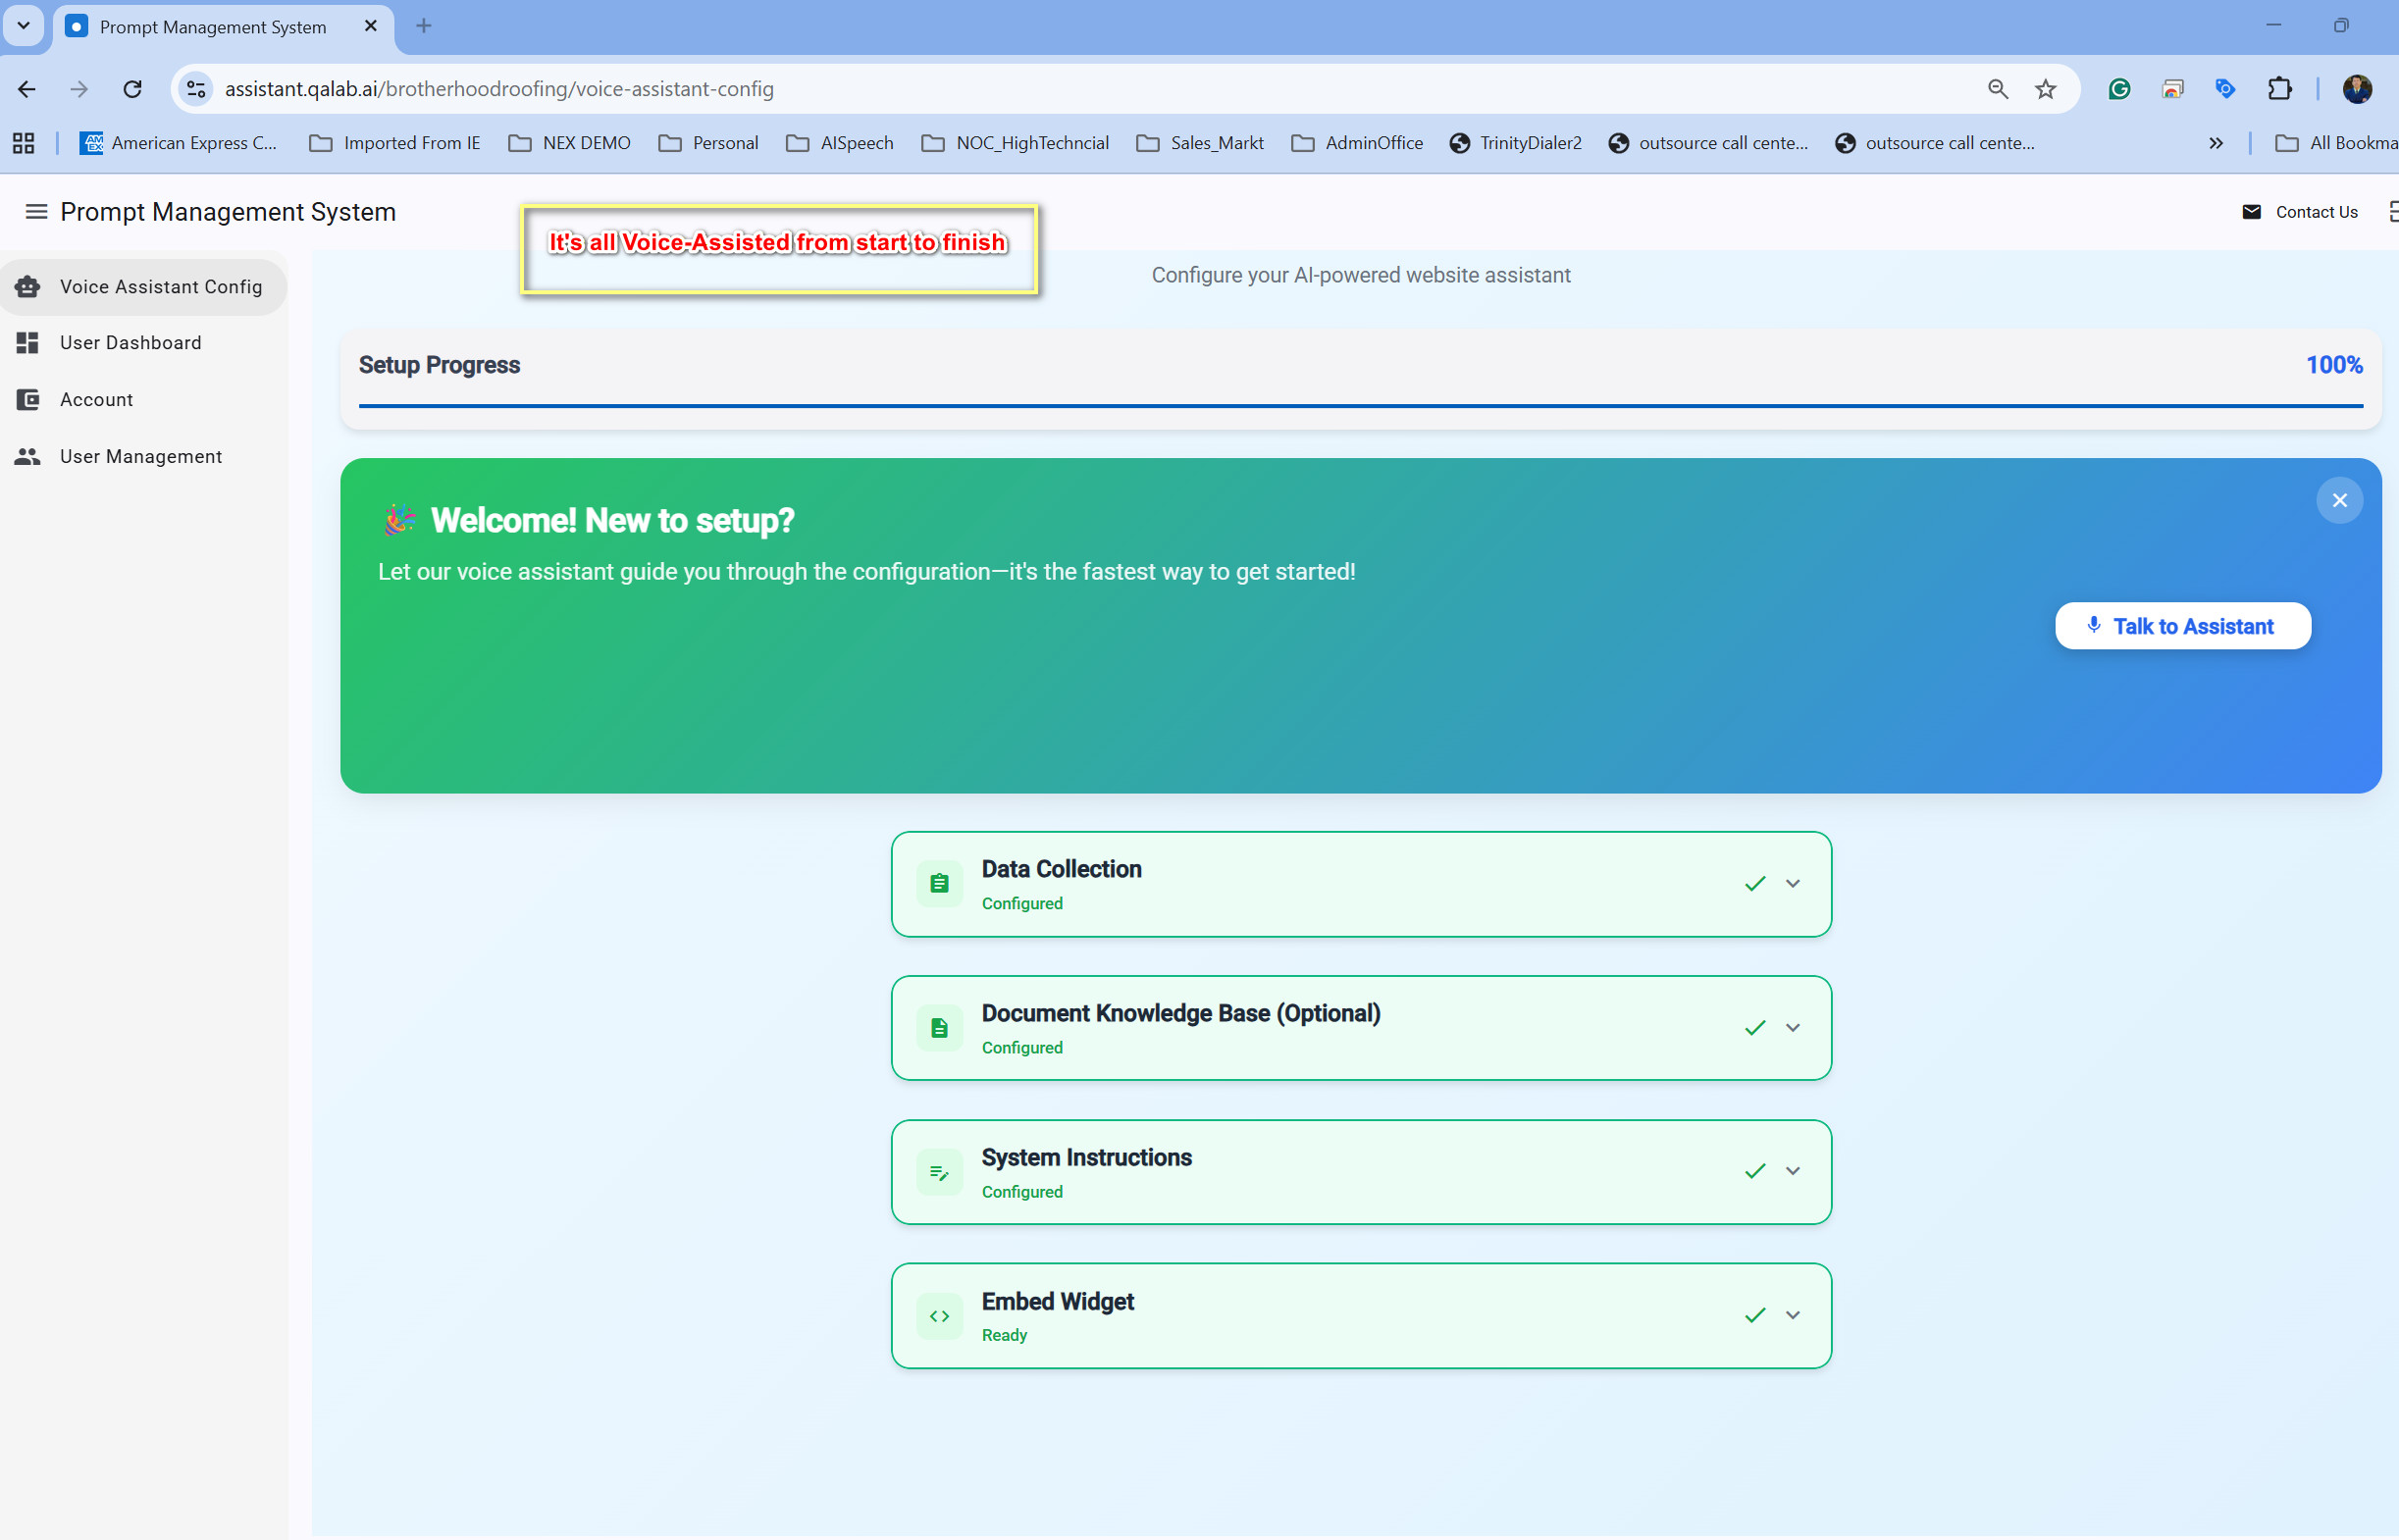
Task: Expand the System Instructions section chevron
Action: pos(1791,1171)
